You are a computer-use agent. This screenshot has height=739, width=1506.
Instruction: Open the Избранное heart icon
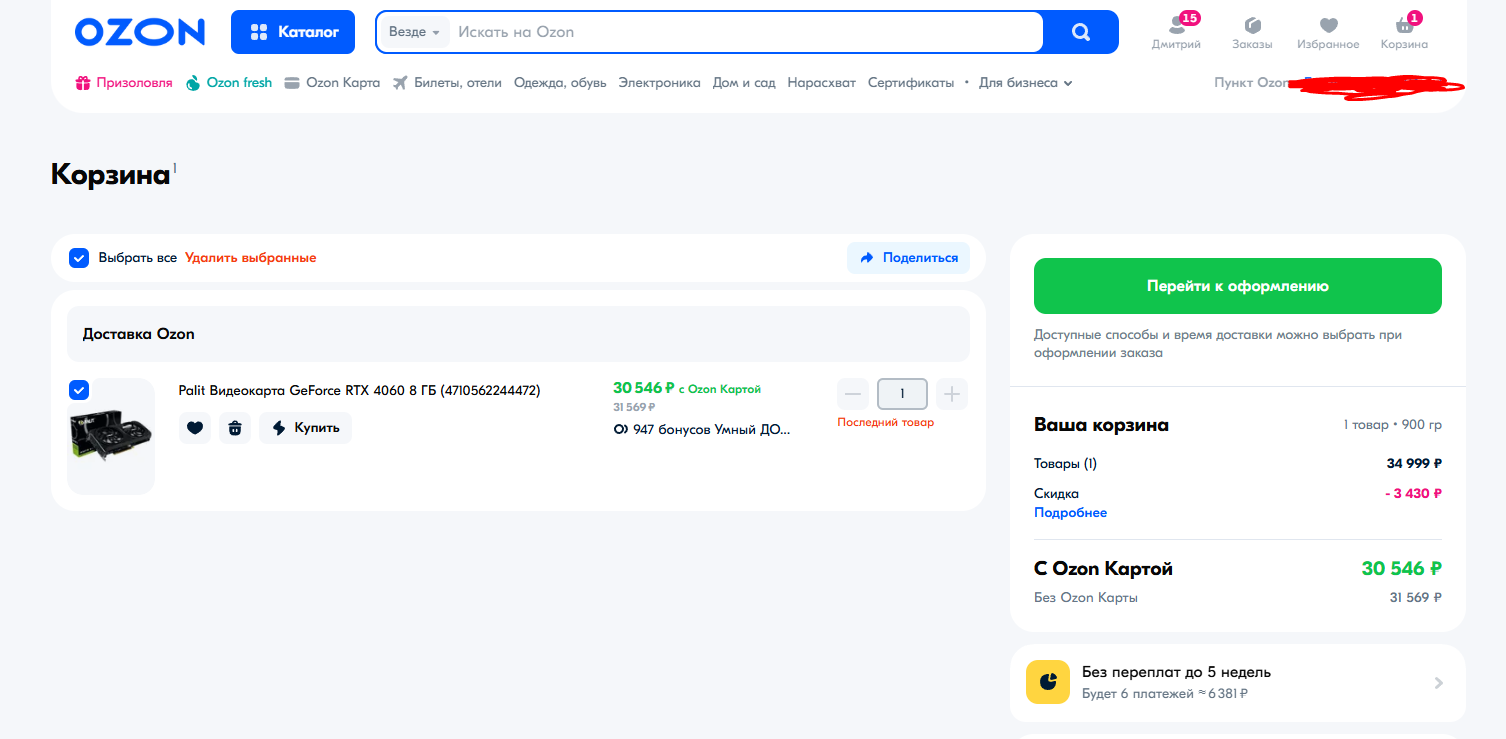click(1328, 33)
